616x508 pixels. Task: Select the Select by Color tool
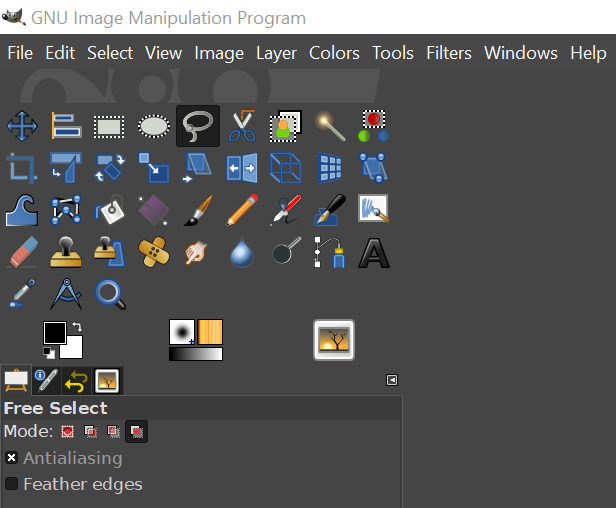(374, 126)
